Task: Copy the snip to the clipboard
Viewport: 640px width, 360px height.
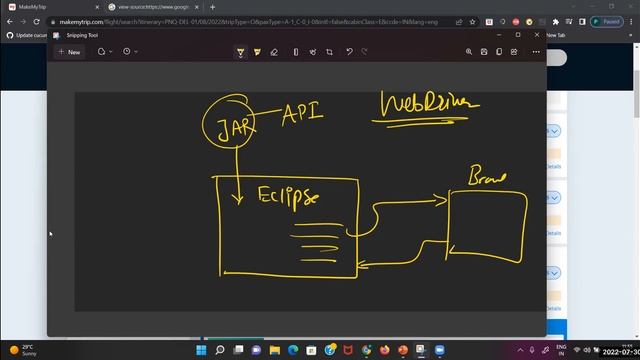Action: point(499,52)
